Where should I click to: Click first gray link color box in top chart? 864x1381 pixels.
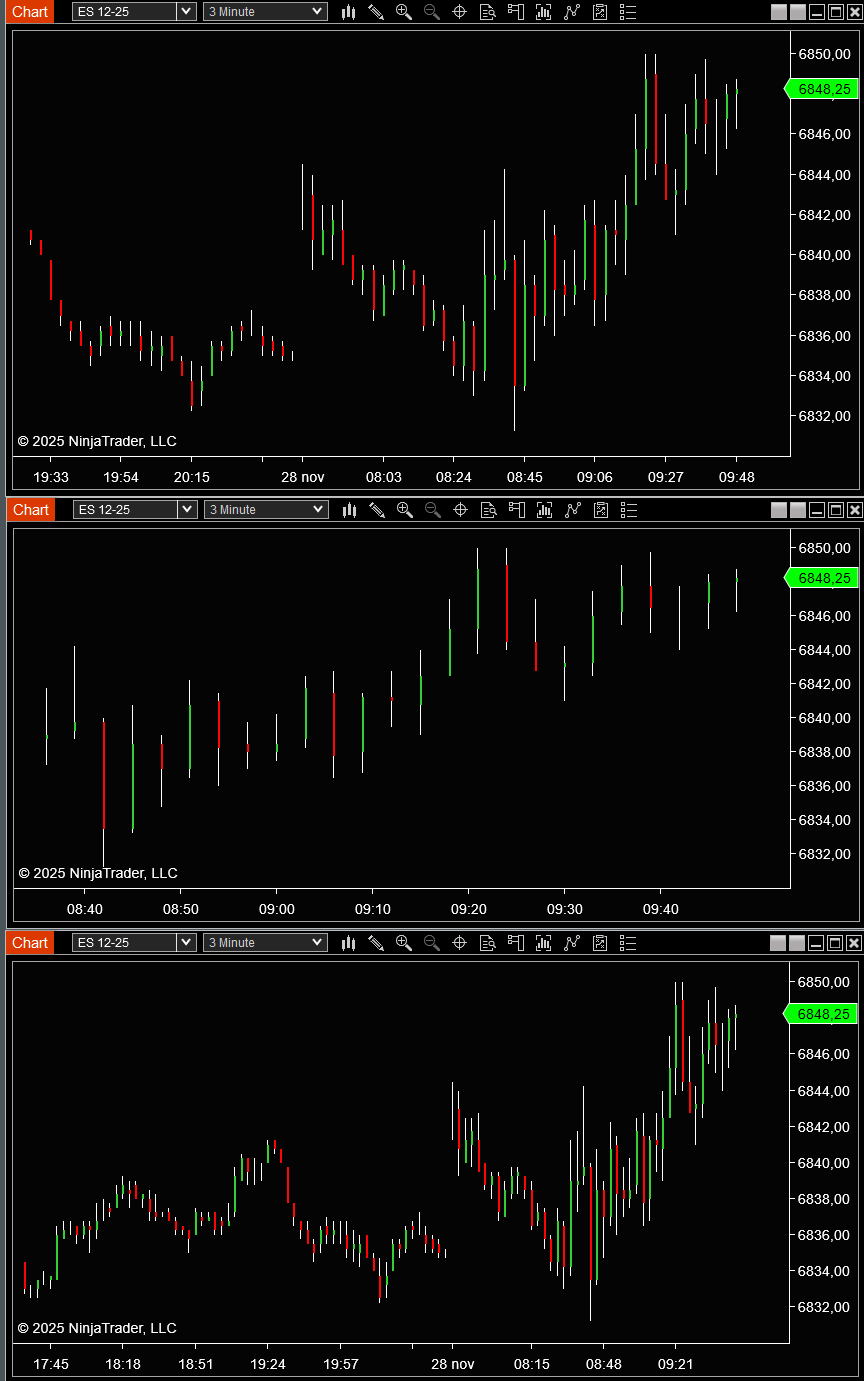click(x=779, y=12)
